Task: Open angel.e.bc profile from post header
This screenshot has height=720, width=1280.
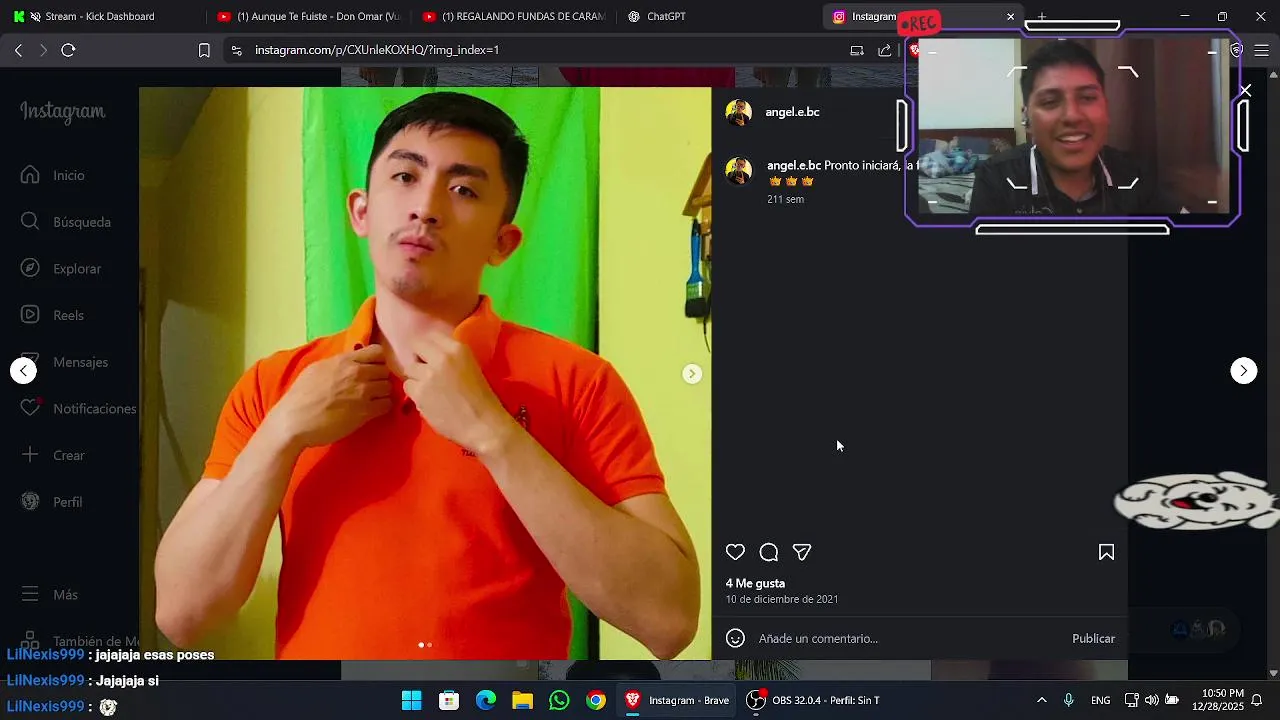Action: point(792,112)
